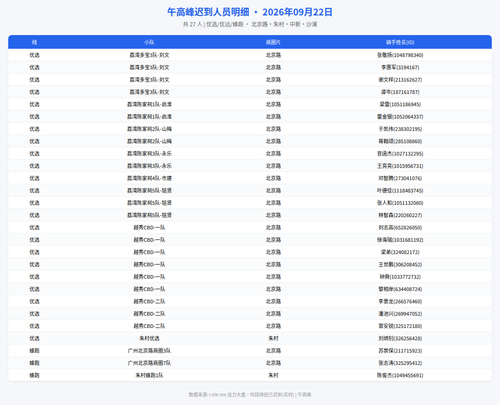Click the 小队 column header
Screen dimensions: 500x405
[149, 42]
